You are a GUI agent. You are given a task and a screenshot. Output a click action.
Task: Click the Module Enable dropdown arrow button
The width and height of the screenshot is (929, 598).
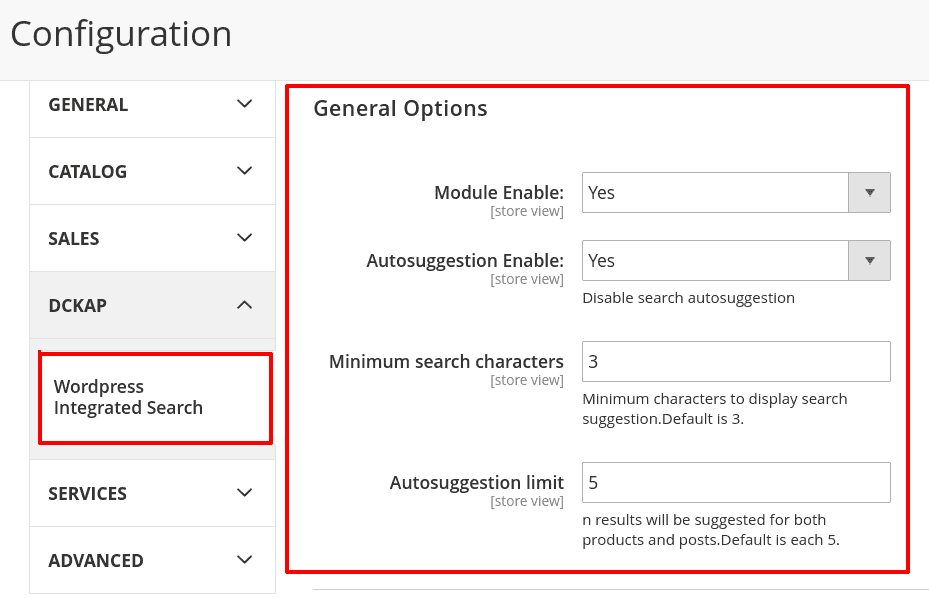pos(869,193)
